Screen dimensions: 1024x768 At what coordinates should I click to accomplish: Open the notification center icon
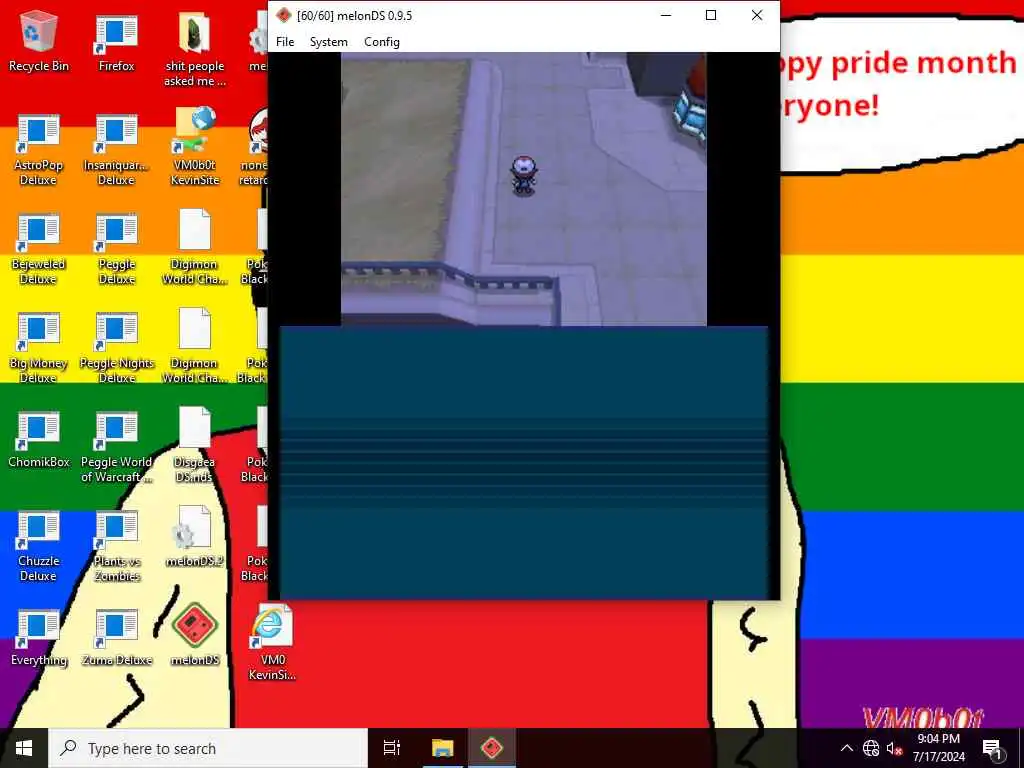click(x=992, y=748)
